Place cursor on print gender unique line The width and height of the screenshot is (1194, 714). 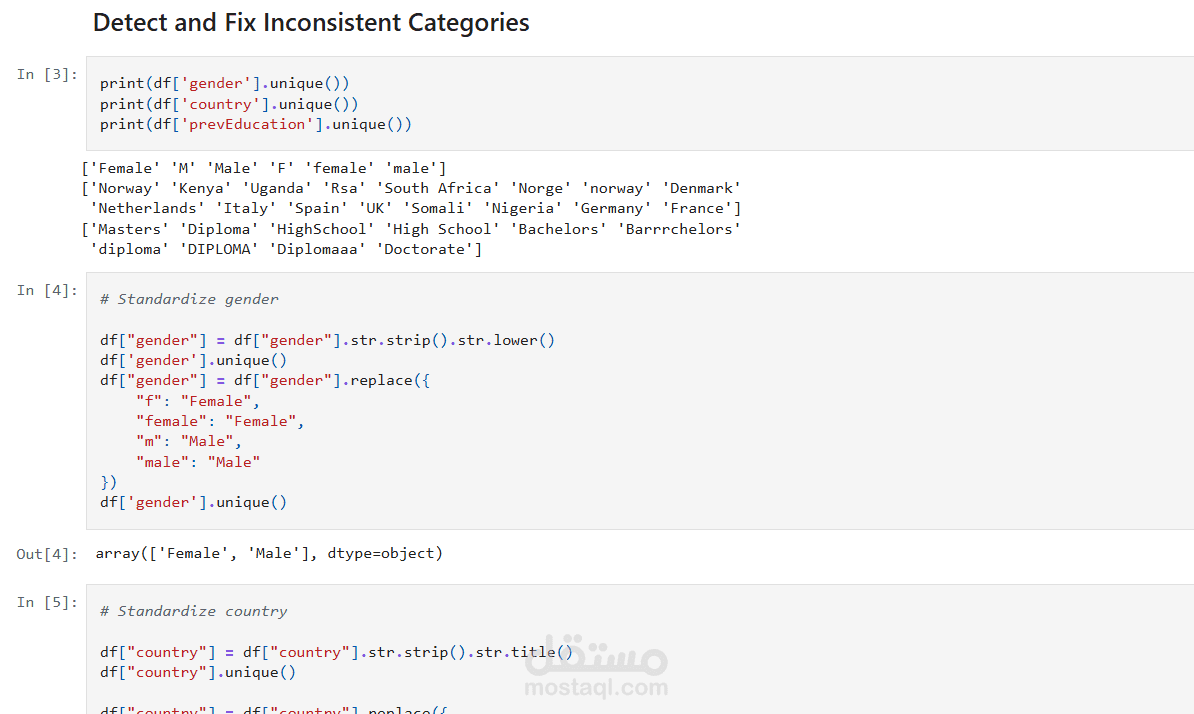(x=224, y=84)
